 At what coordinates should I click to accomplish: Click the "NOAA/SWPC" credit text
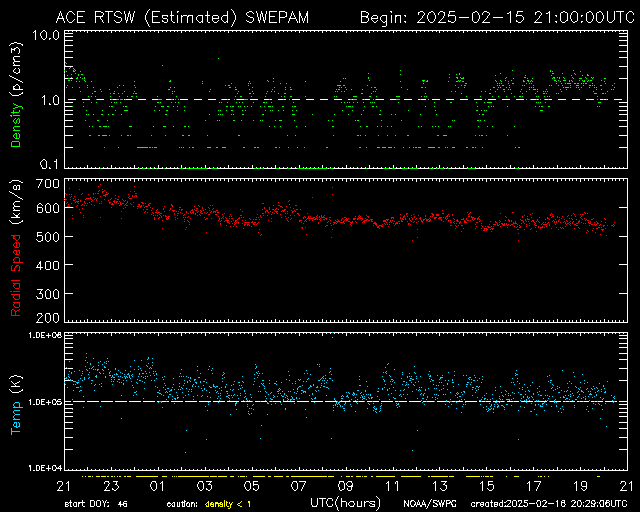[x=430, y=504]
